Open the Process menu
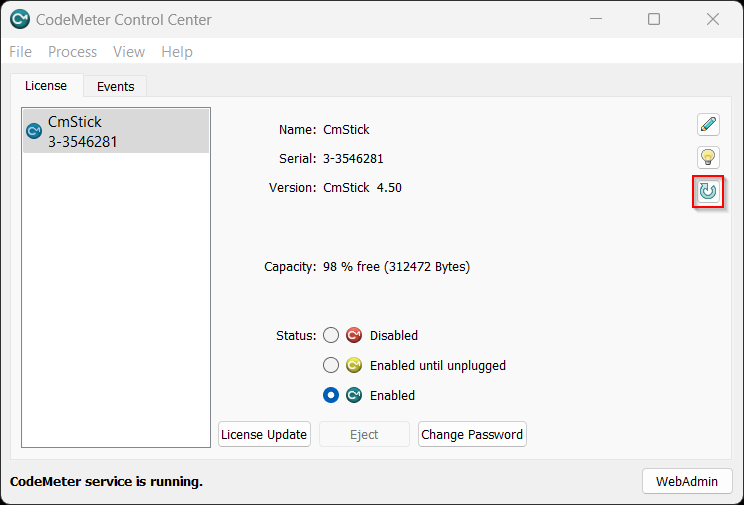This screenshot has height=505, width=744. (x=72, y=52)
